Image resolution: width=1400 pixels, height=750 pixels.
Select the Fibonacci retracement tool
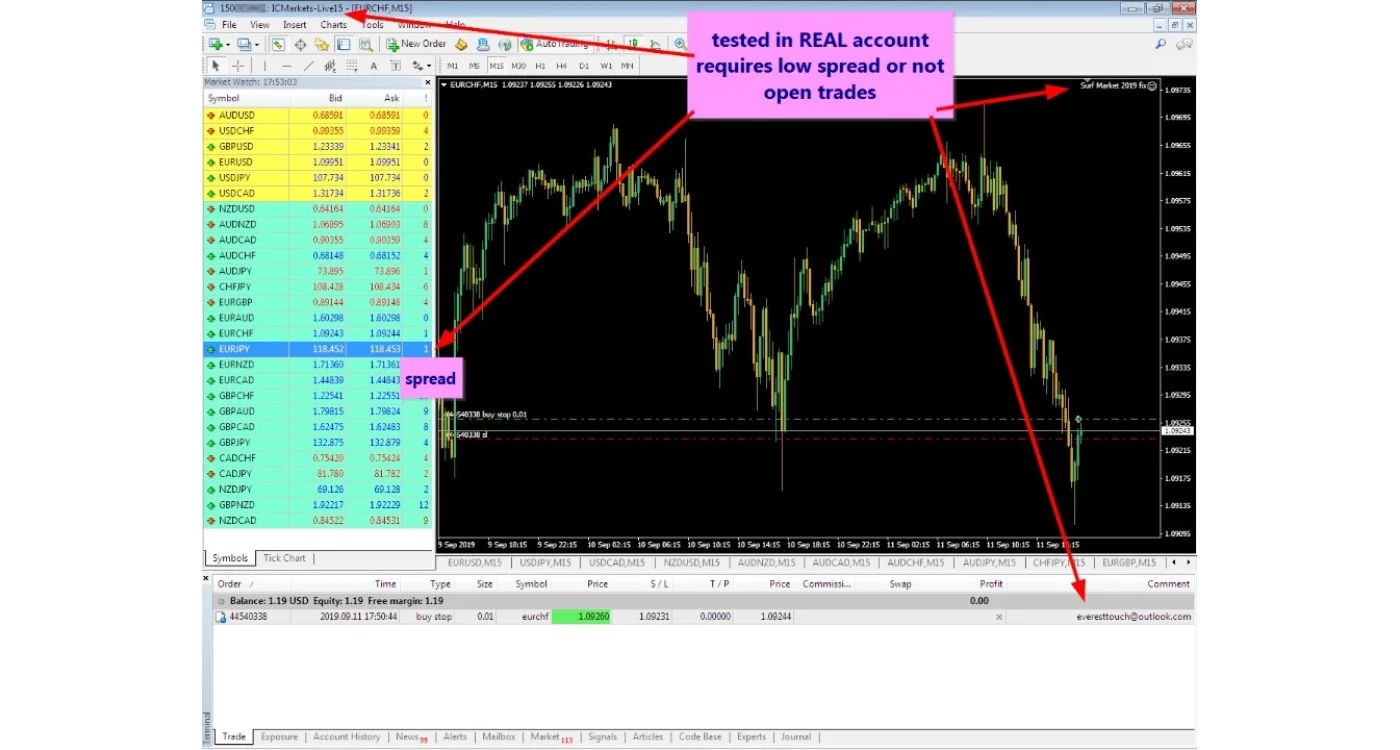tap(330, 66)
